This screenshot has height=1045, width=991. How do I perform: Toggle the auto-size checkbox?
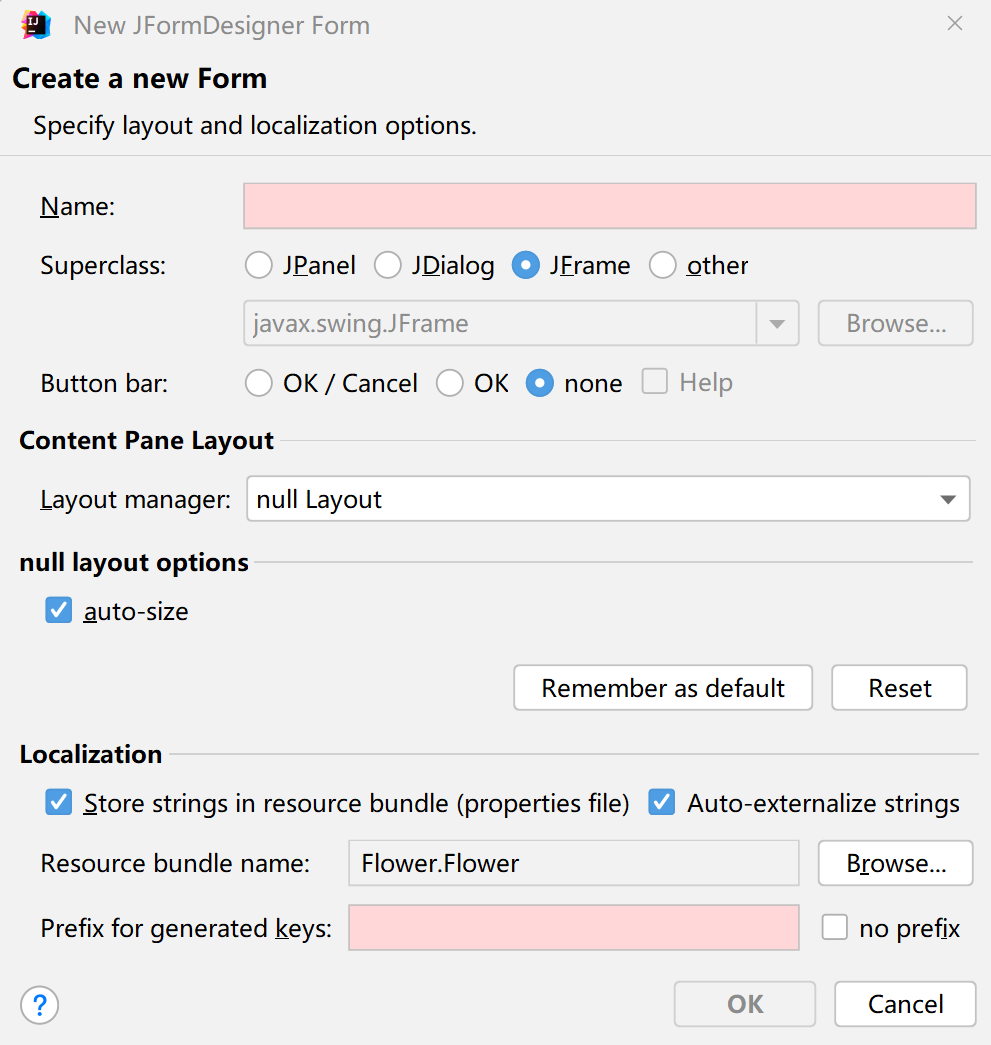(59, 610)
